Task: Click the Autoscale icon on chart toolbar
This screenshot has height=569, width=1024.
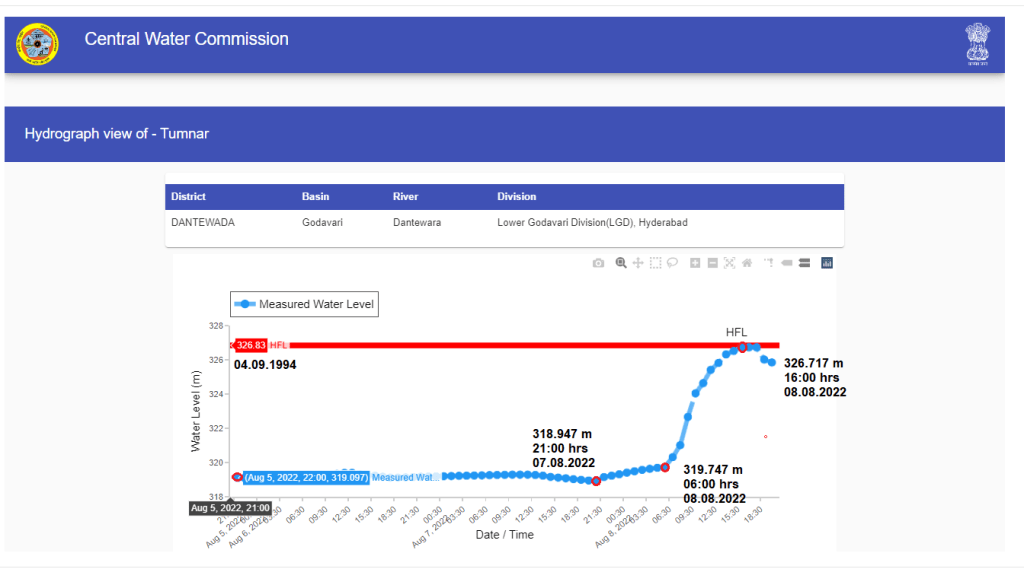Action: pyautogui.click(x=729, y=263)
